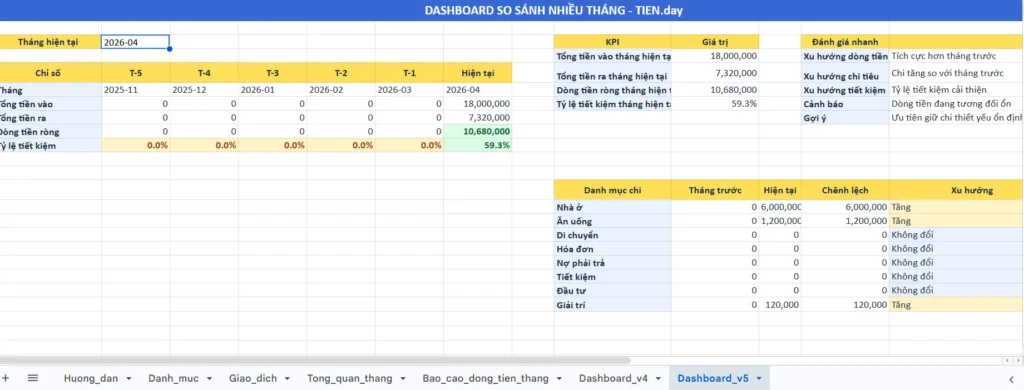Select the green 59.3% savings rate cell
Screen dimensions: 1024x390
478,146
